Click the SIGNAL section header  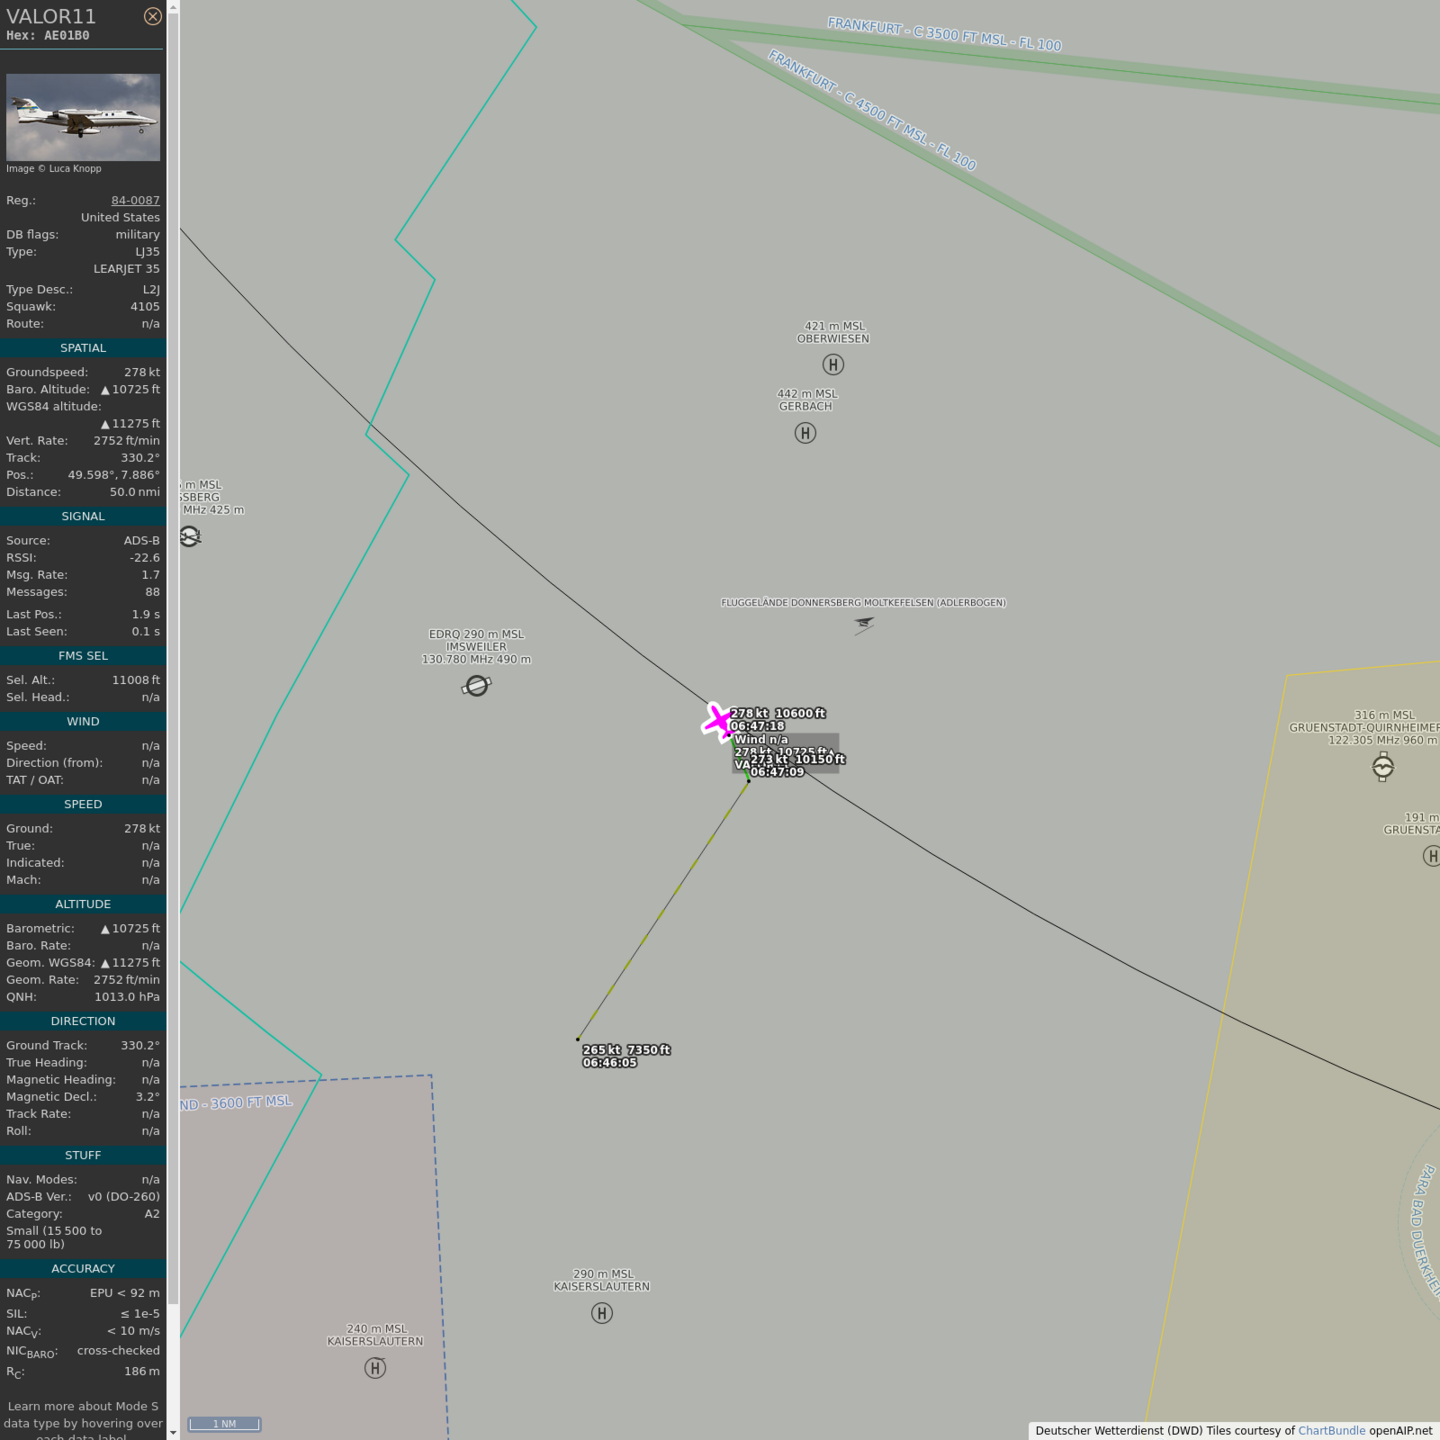(x=83, y=516)
